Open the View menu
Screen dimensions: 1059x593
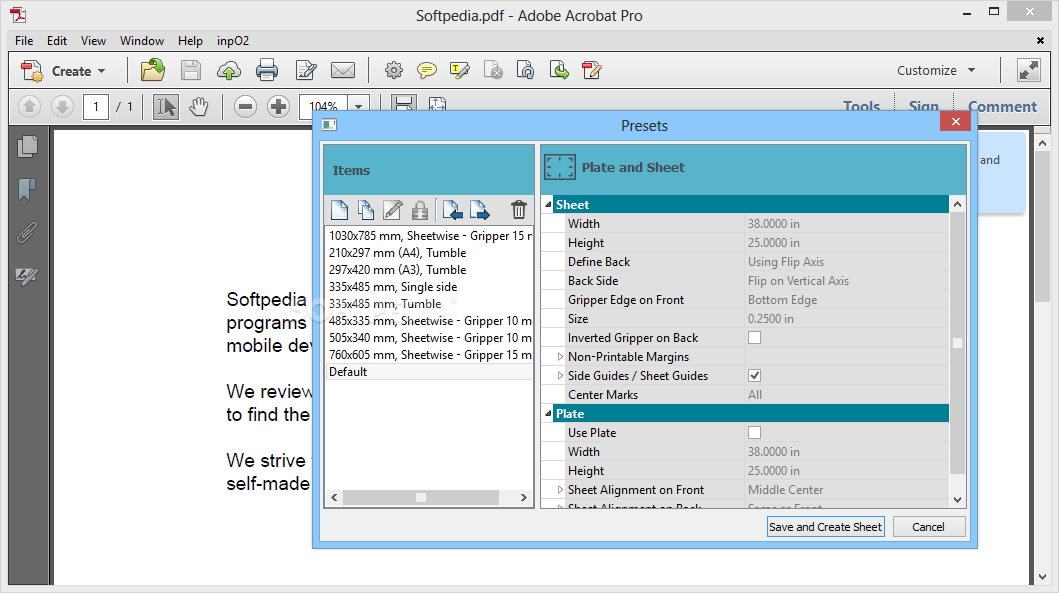tap(93, 41)
